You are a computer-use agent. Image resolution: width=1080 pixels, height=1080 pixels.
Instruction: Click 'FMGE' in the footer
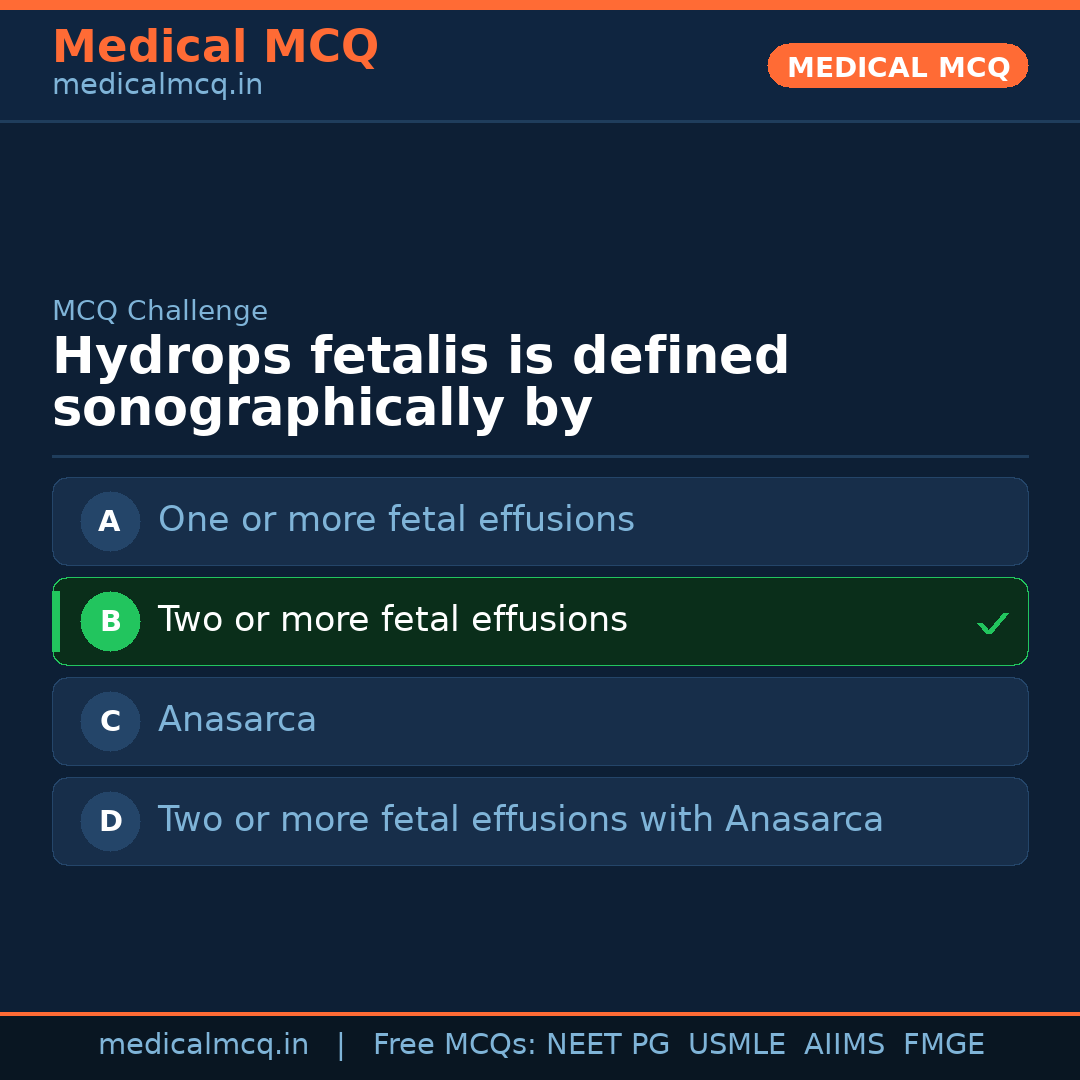click(943, 1045)
